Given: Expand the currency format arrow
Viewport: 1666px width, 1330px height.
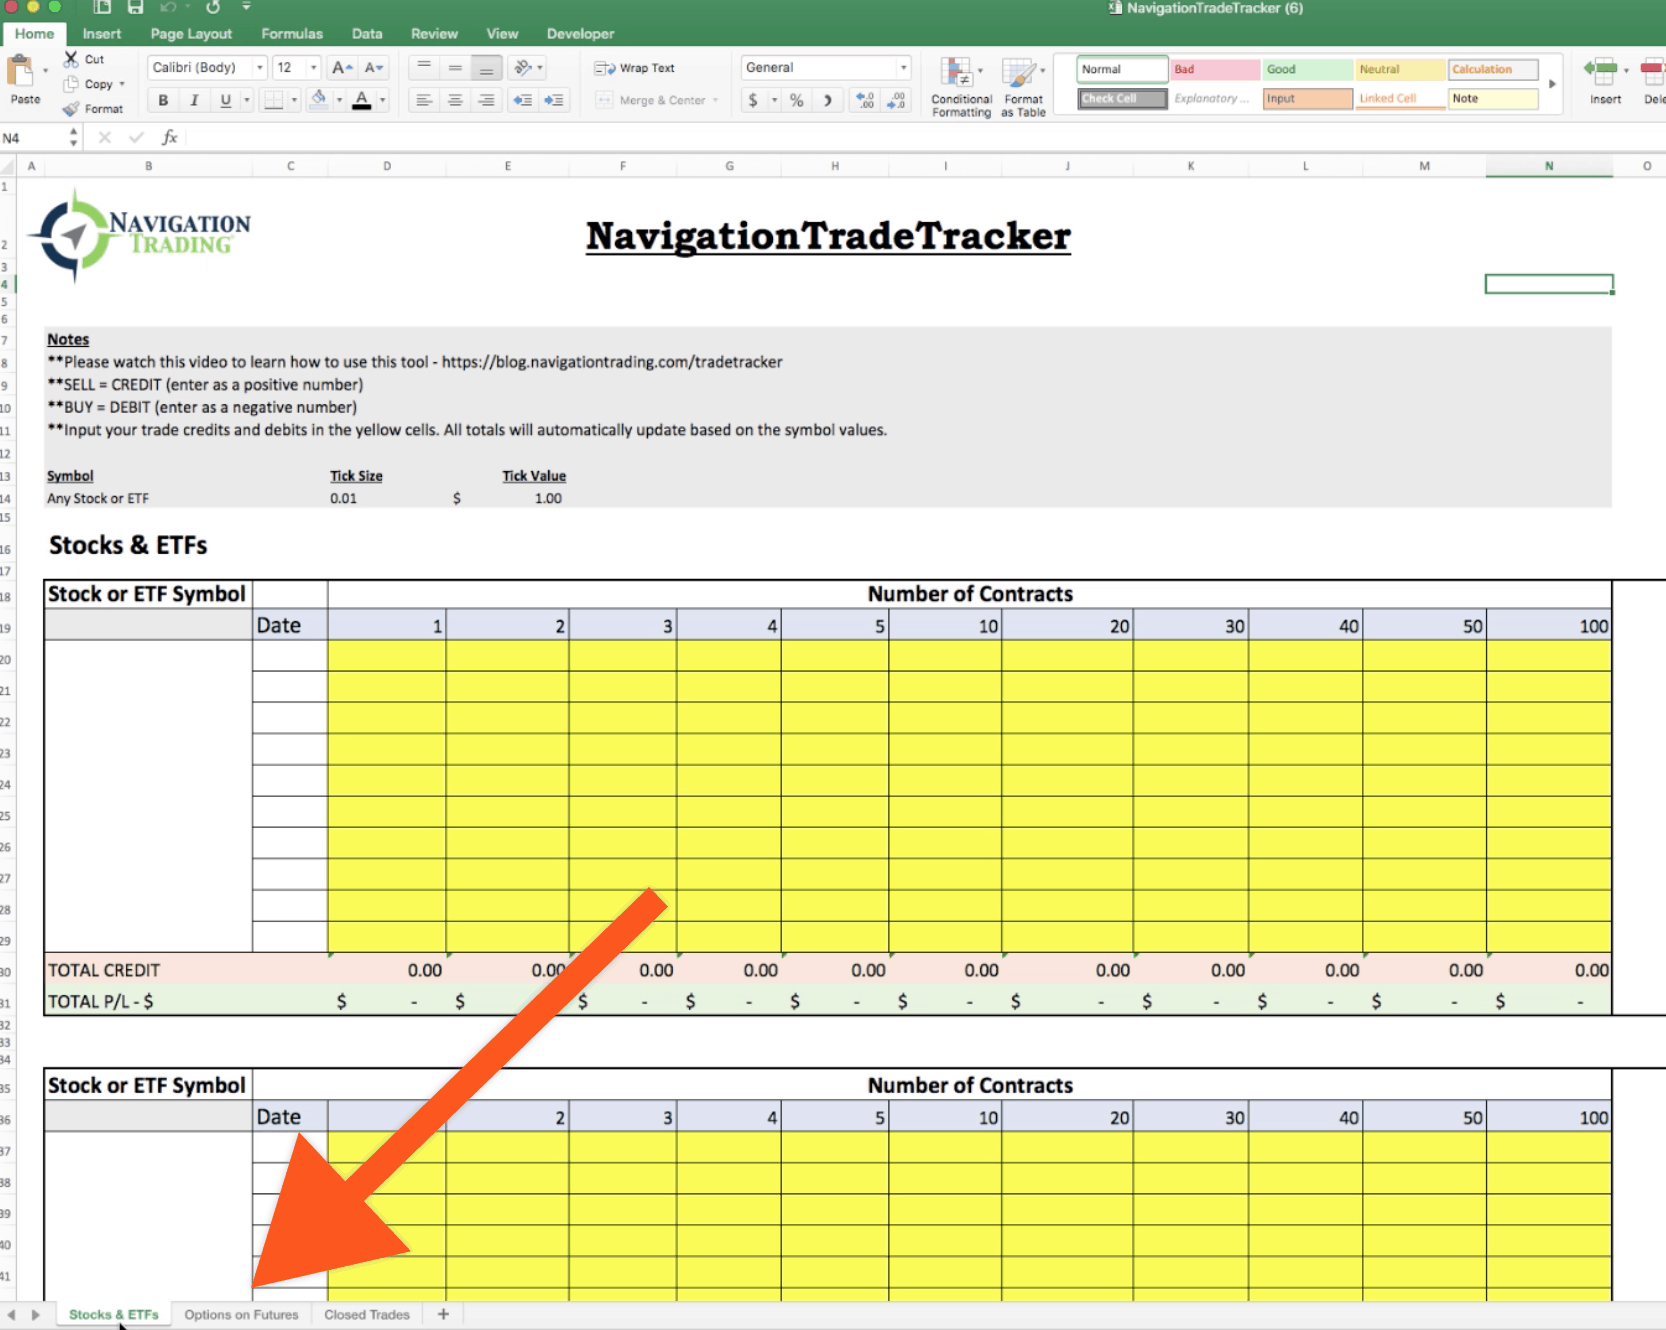Looking at the screenshot, I should pyautogui.click(x=774, y=100).
